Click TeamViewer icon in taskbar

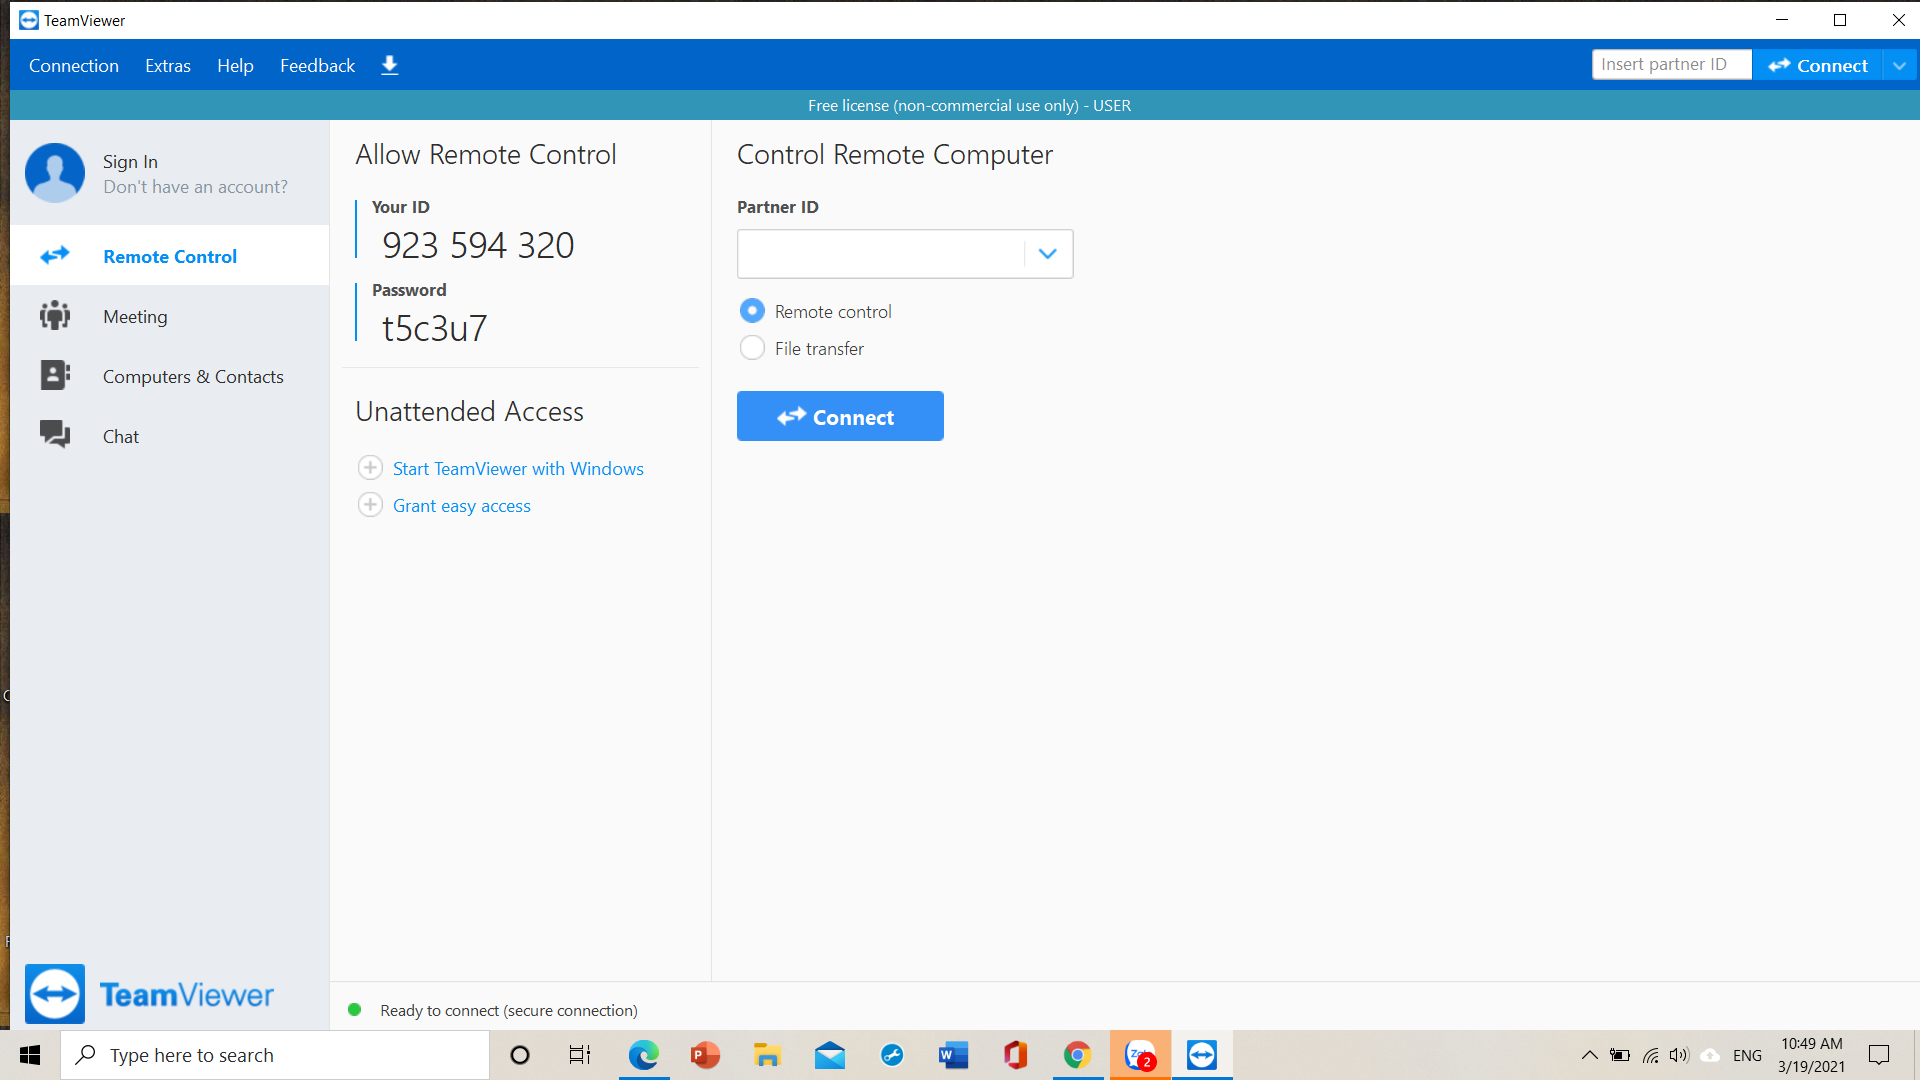(x=1202, y=1055)
